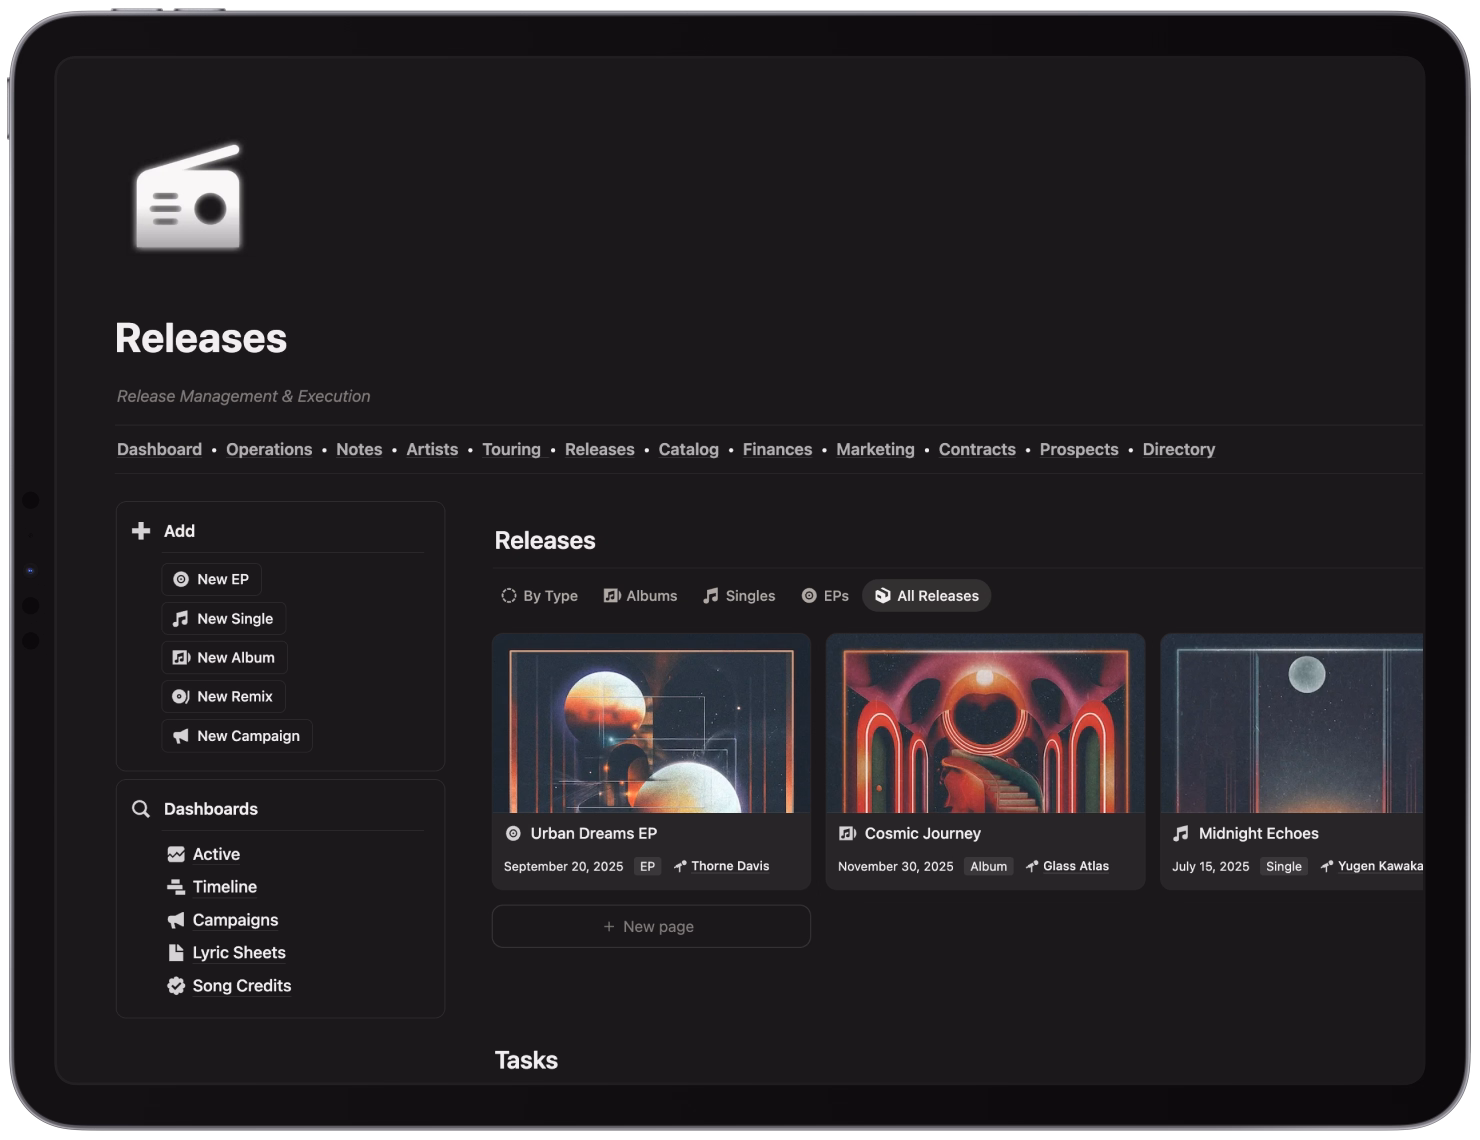This screenshot has width=1480, height=1140.
Task: Click the music note icon on New Single
Action: [180, 618]
